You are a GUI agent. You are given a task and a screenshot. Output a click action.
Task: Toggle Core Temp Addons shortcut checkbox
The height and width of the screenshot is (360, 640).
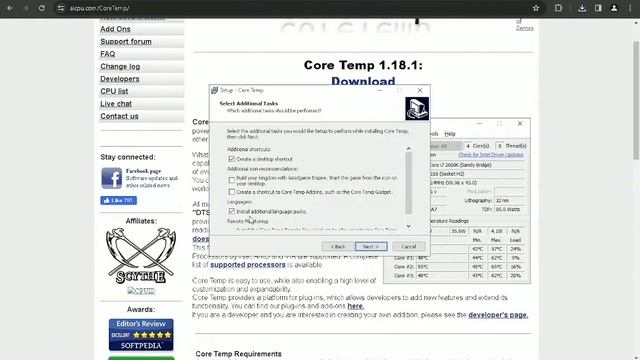[232, 192]
